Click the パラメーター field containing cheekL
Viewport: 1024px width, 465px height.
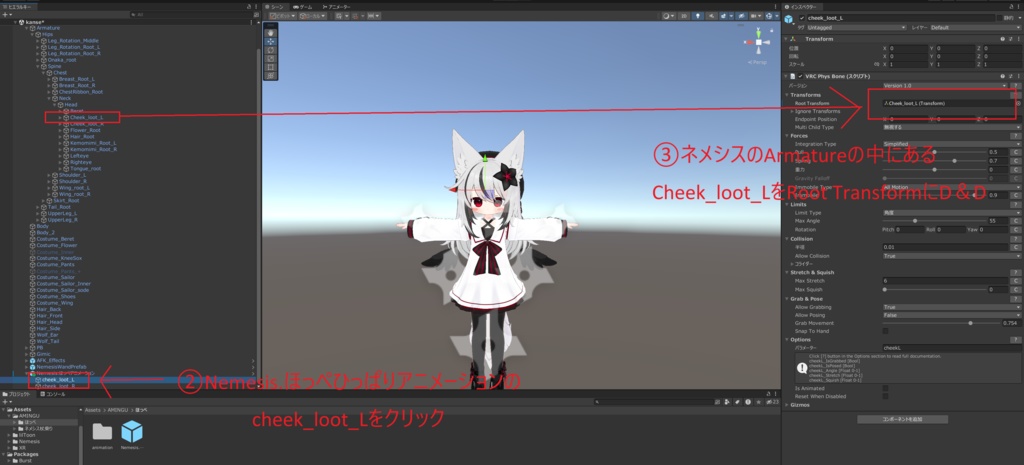point(952,348)
